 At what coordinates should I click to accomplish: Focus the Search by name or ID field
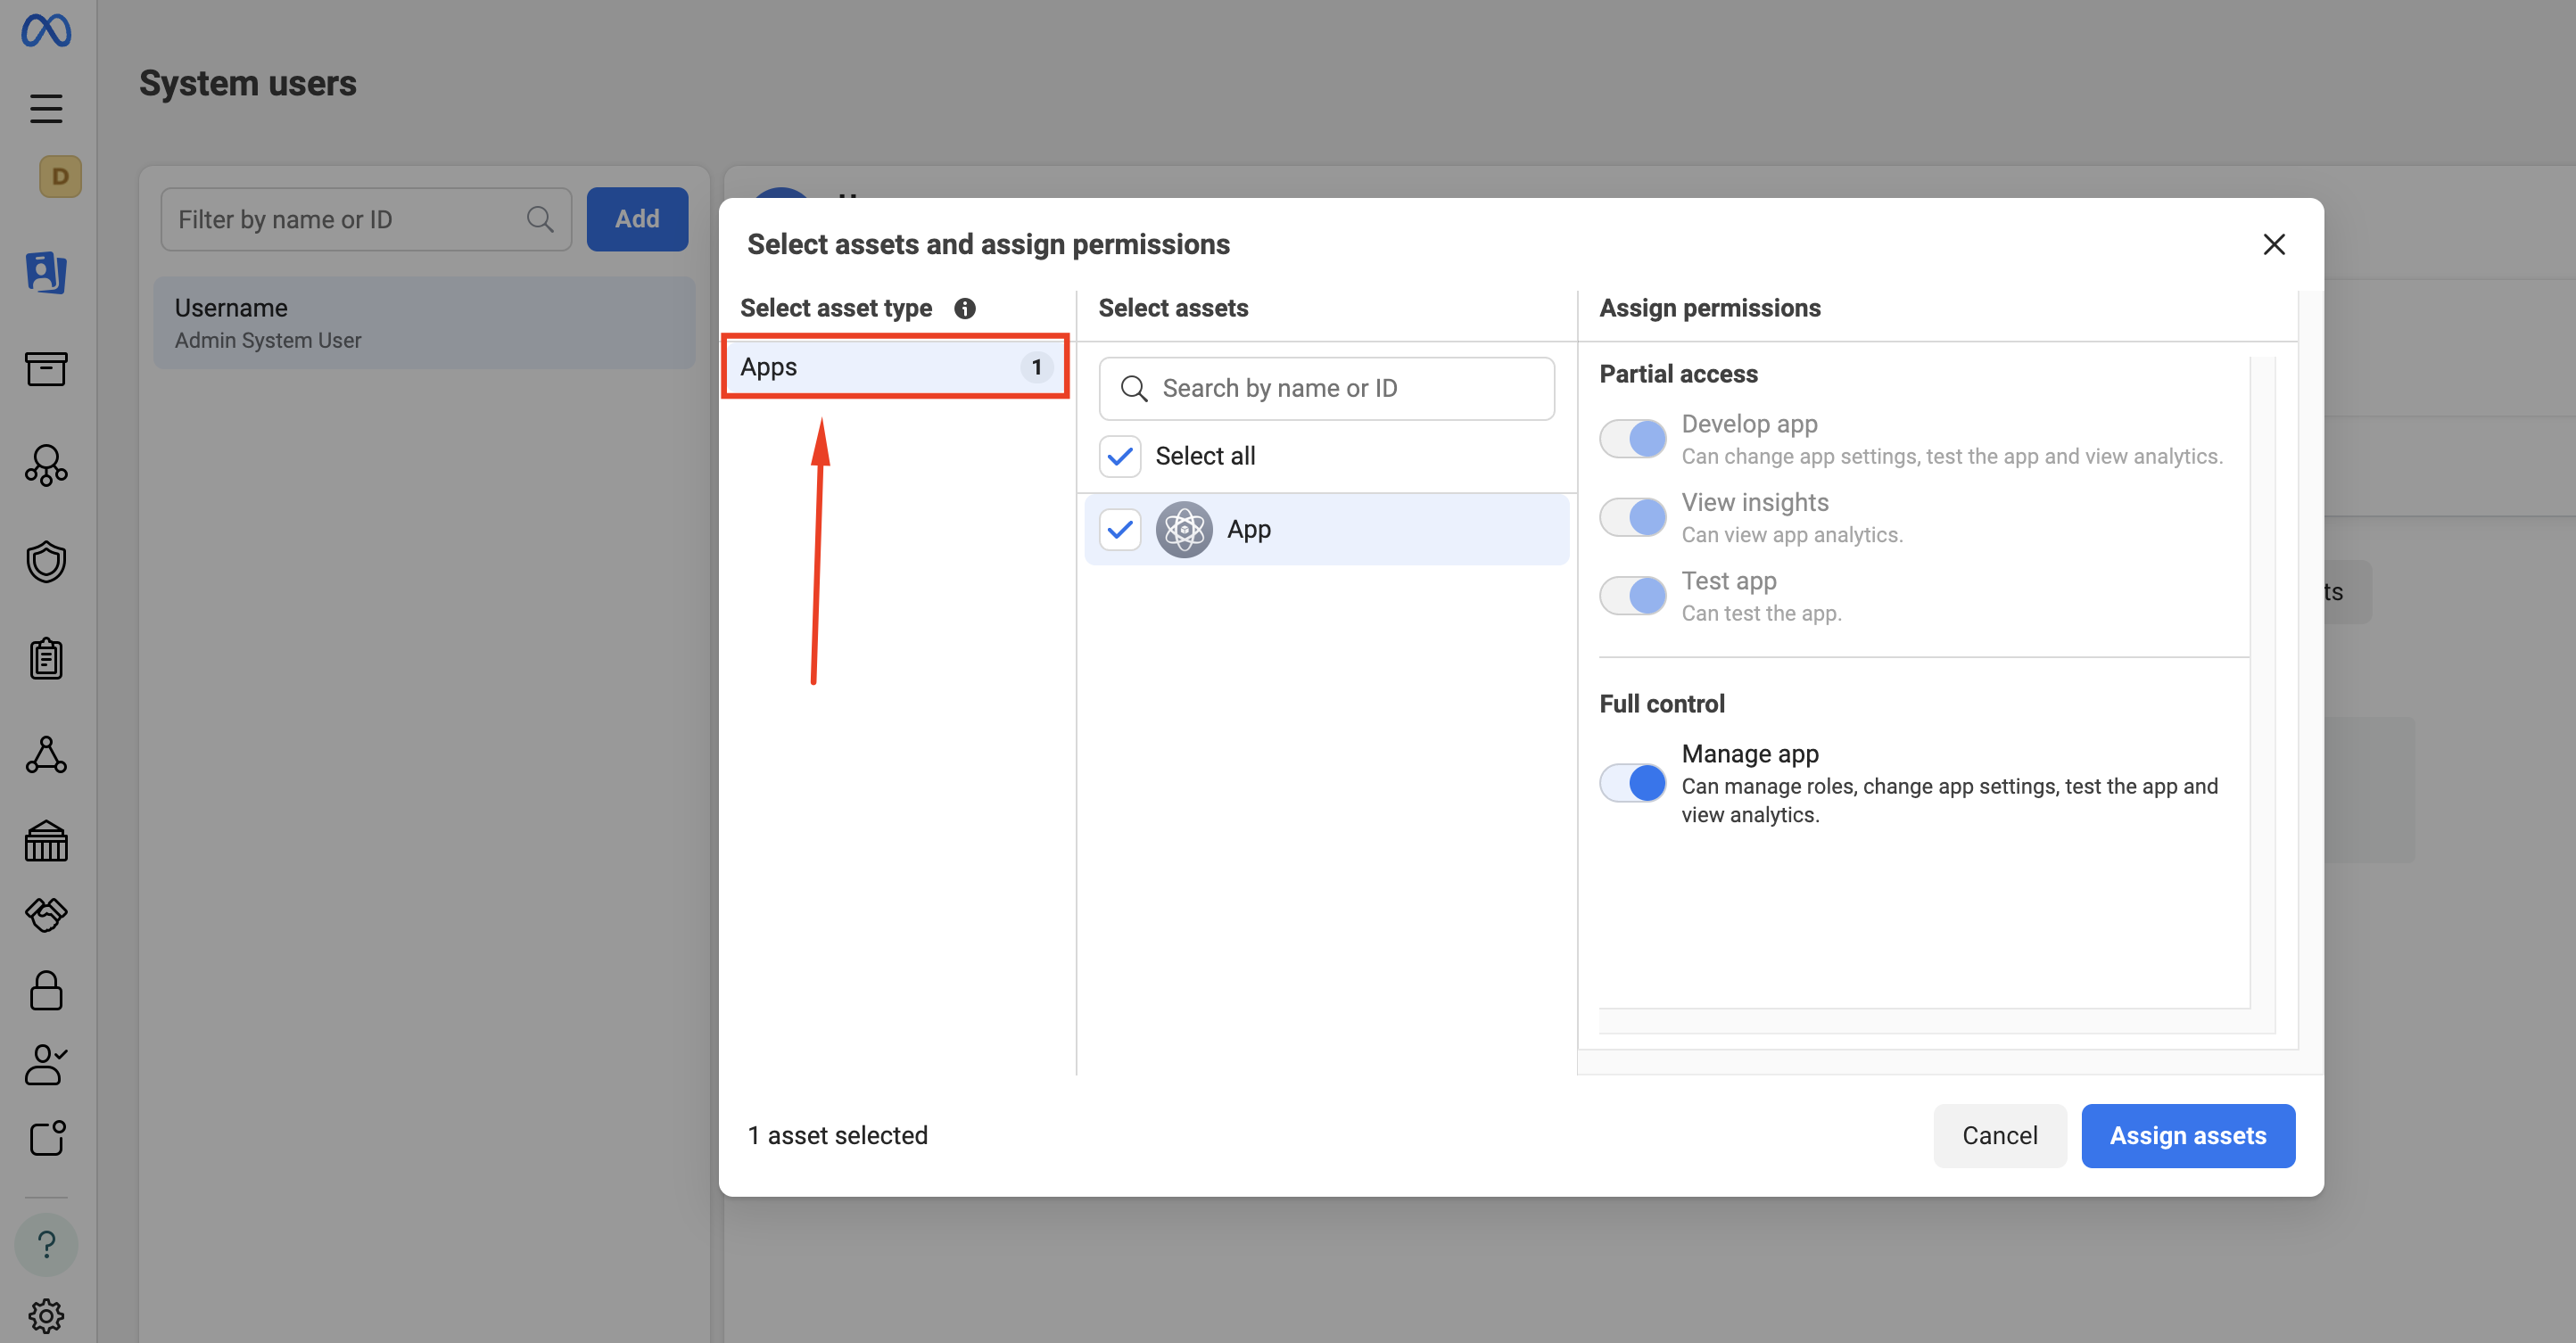point(1326,388)
